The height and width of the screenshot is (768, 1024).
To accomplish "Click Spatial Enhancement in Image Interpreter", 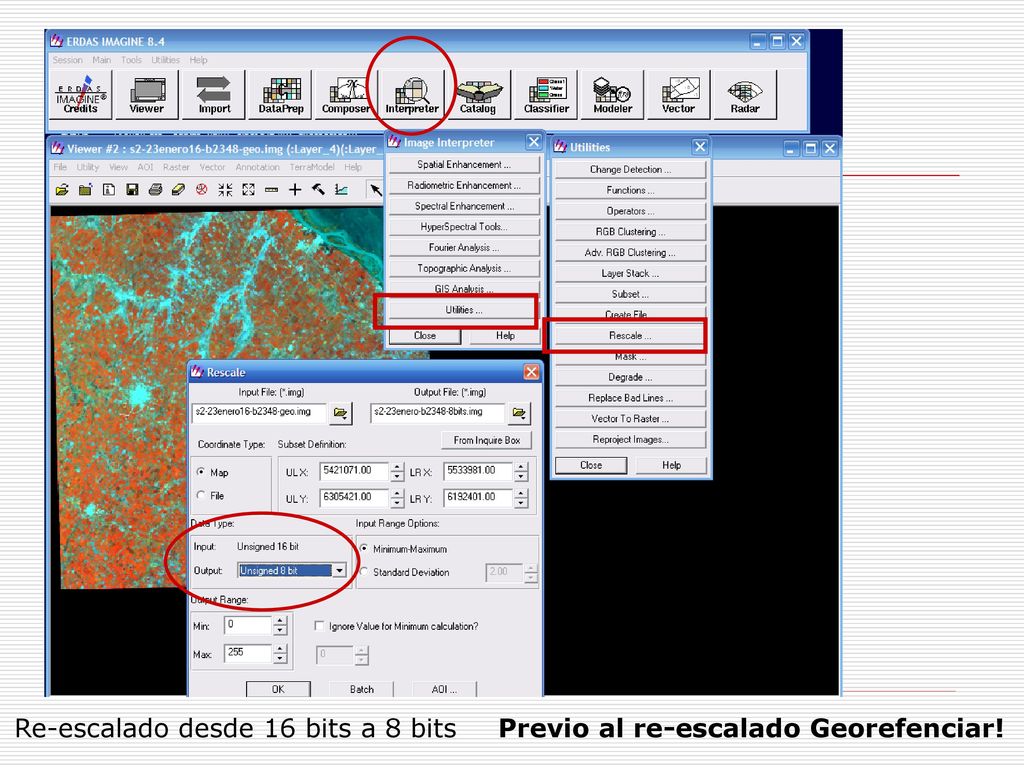I will [x=464, y=165].
